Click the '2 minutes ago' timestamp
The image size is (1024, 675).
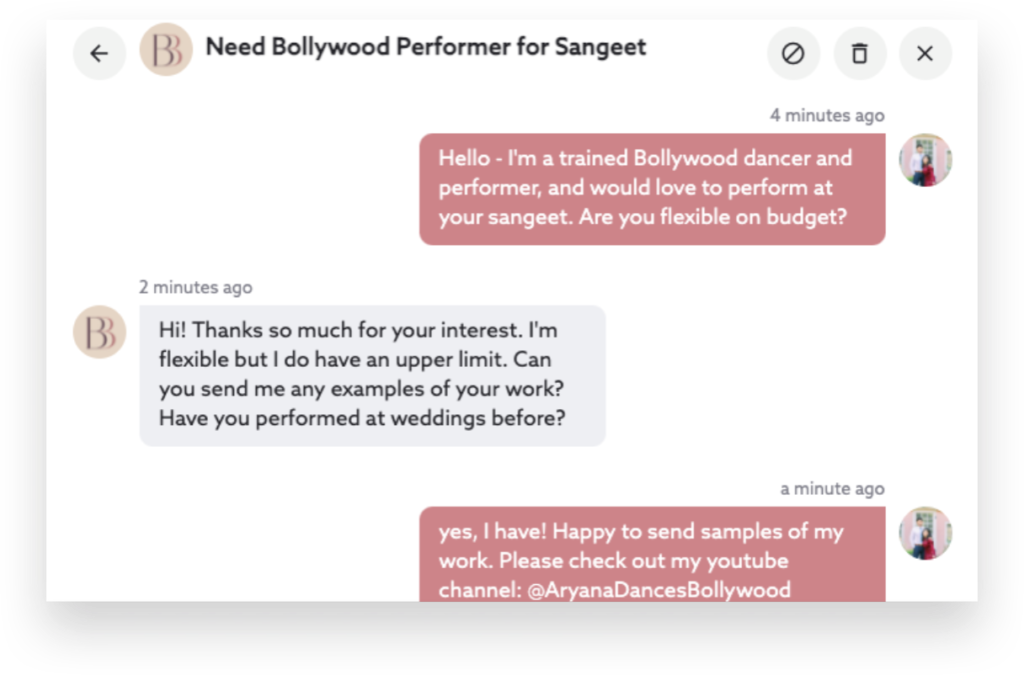click(x=196, y=287)
